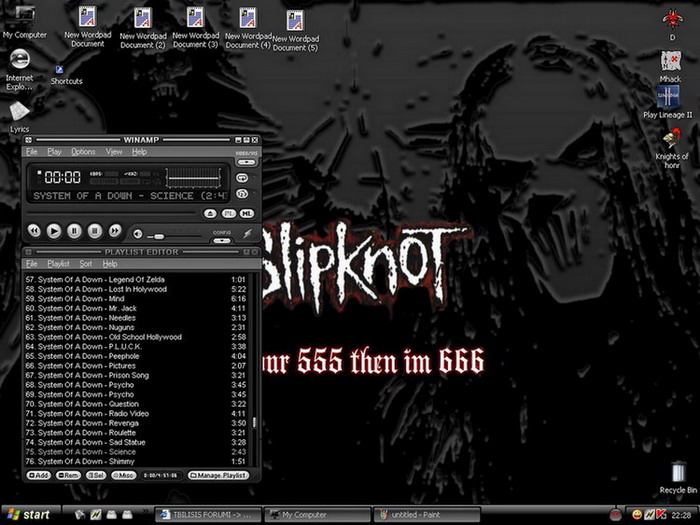Select the Shortcuts desktop icon

[66, 76]
